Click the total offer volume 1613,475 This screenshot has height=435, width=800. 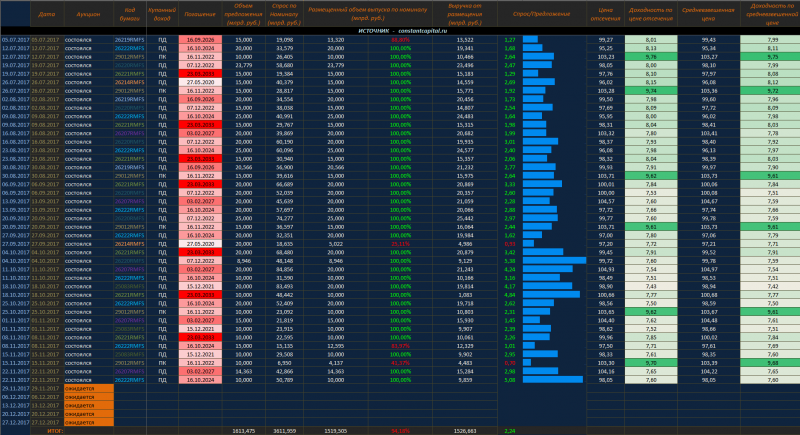(x=243, y=430)
